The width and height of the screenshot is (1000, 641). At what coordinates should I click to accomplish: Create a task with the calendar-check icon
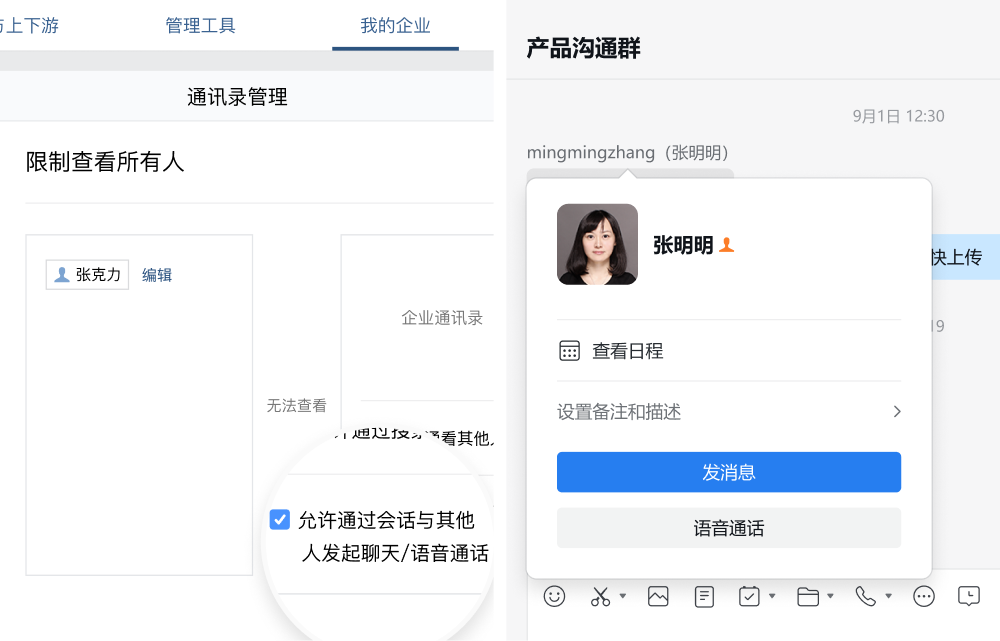749,596
